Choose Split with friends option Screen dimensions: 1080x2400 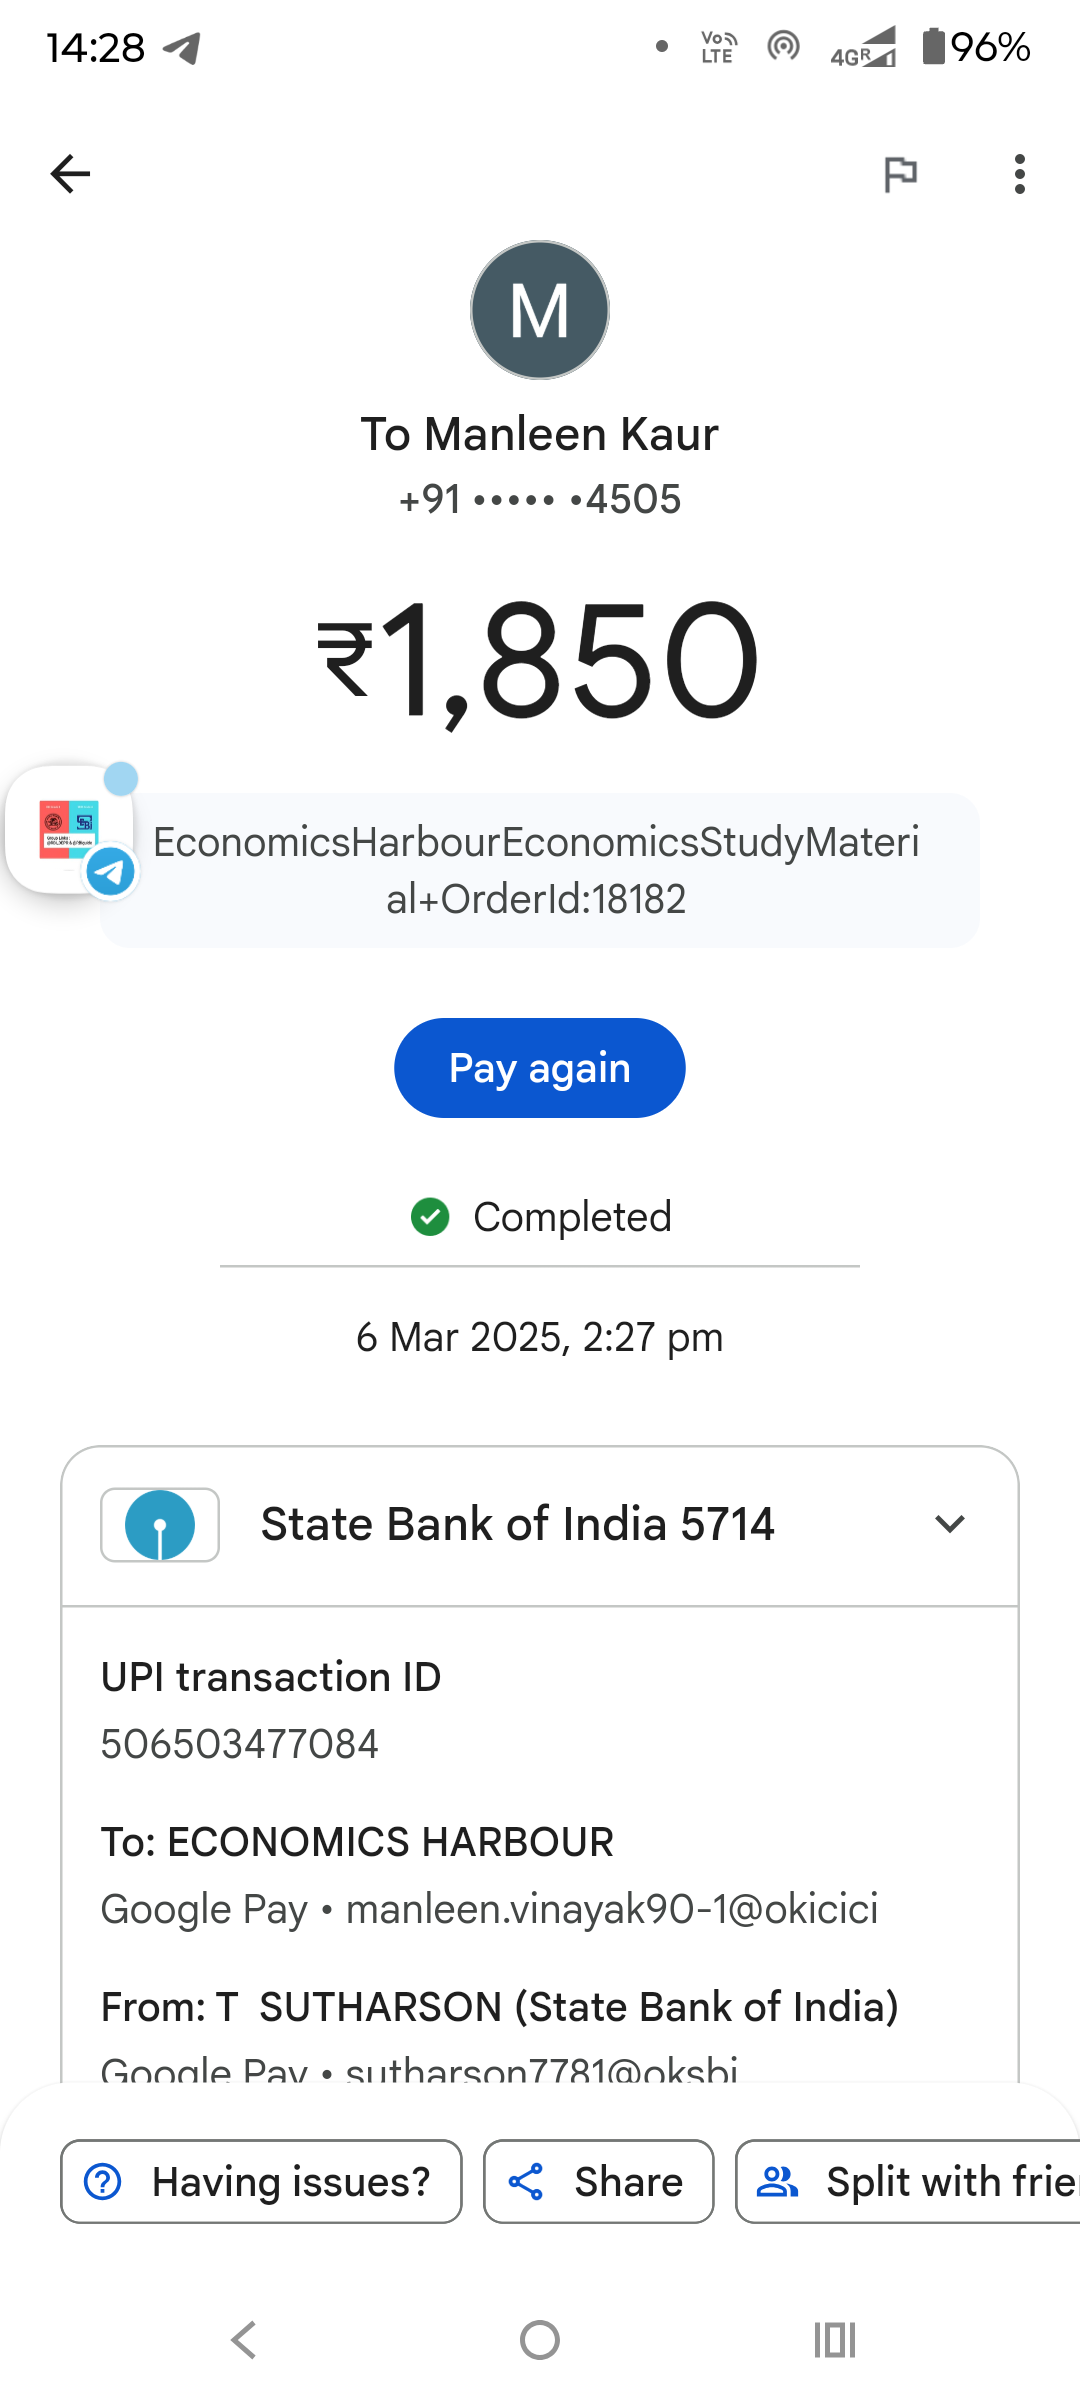pyautogui.click(x=910, y=2181)
